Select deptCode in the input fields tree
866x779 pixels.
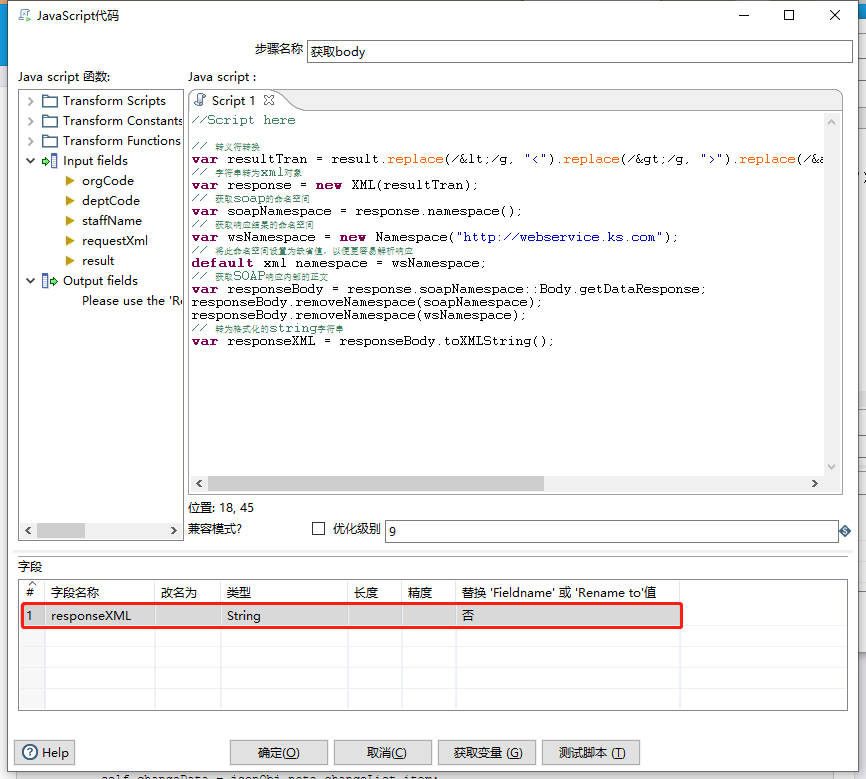(x=110, y=201)
